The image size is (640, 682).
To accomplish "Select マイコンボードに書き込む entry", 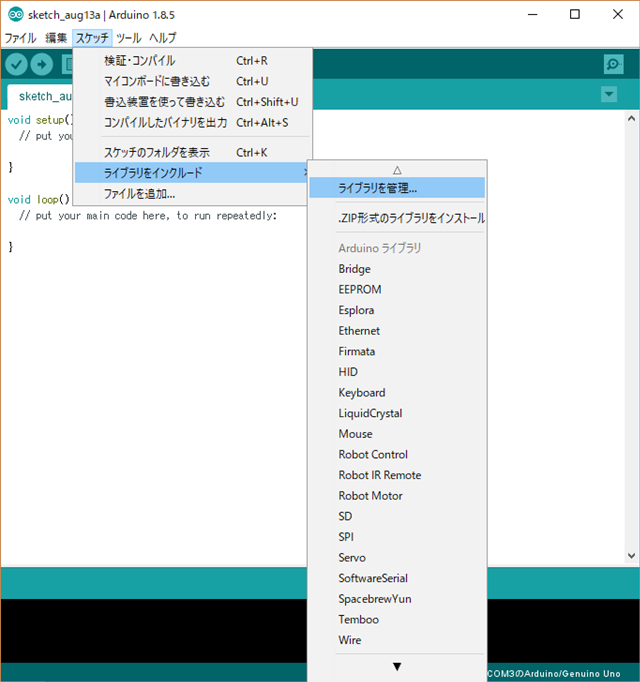I will (193, 81).
